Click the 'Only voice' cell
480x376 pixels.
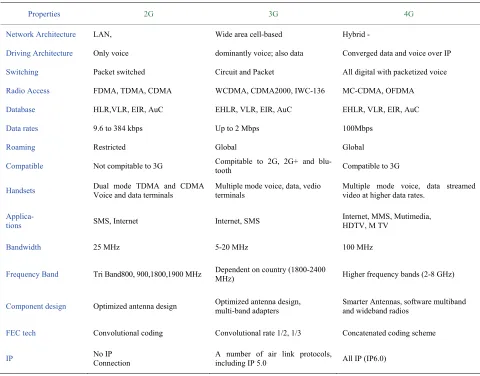[111, 53]
